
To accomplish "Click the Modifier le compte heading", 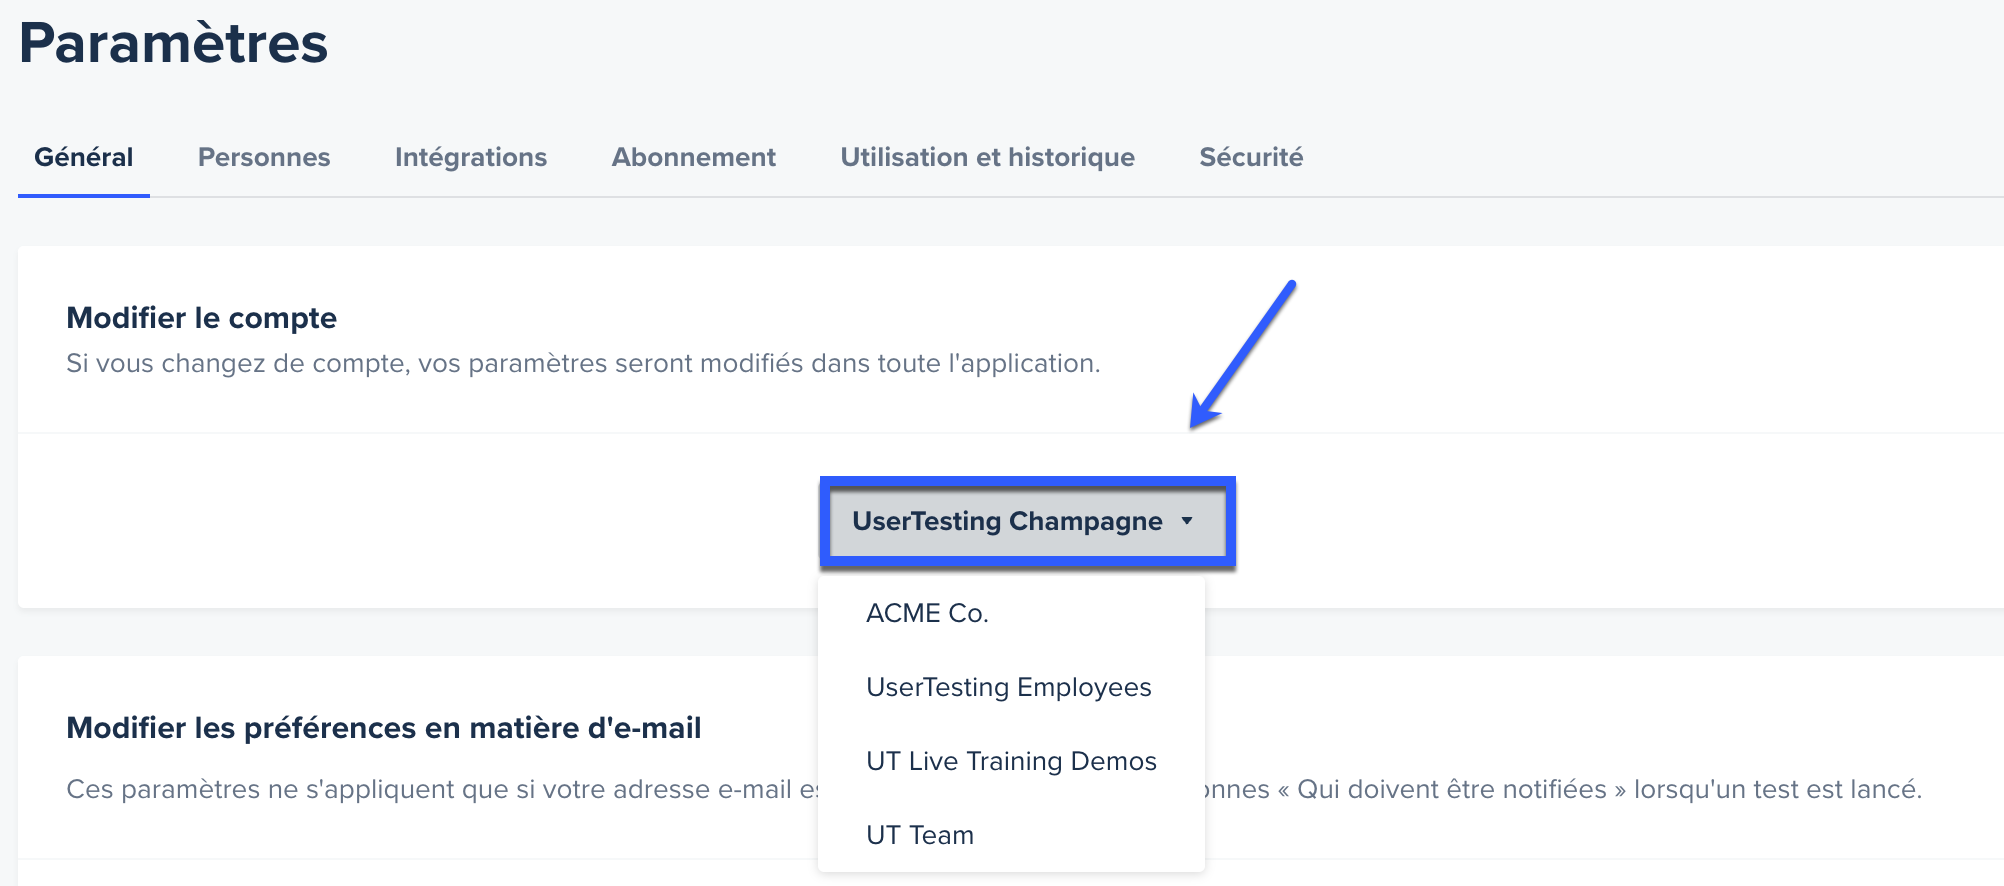I will click(x=202, y=318).
